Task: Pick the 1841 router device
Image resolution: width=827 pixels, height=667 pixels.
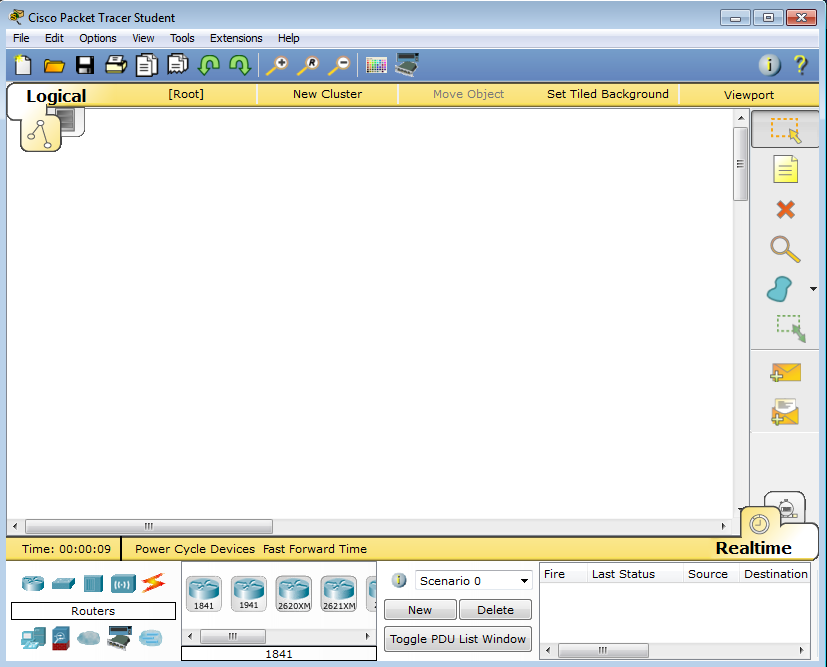Action: click(204, 594)
